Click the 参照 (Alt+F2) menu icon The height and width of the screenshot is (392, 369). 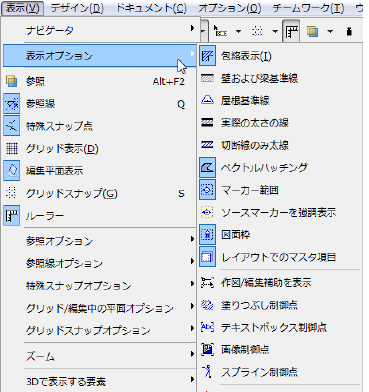pos(12,81)
